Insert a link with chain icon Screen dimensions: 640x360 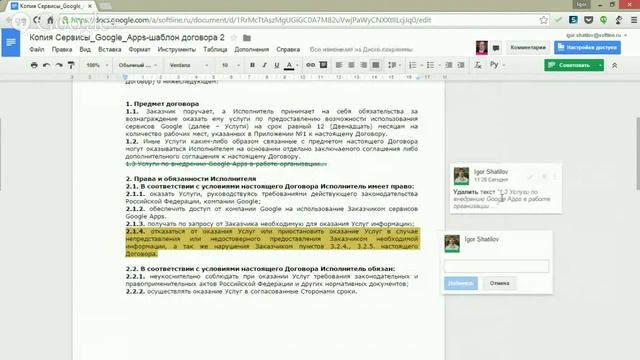[311, 65]
